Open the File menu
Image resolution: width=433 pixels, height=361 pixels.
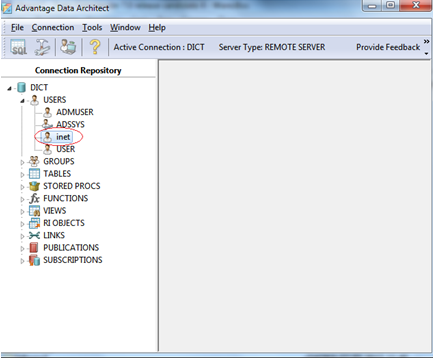pos(17,27)
